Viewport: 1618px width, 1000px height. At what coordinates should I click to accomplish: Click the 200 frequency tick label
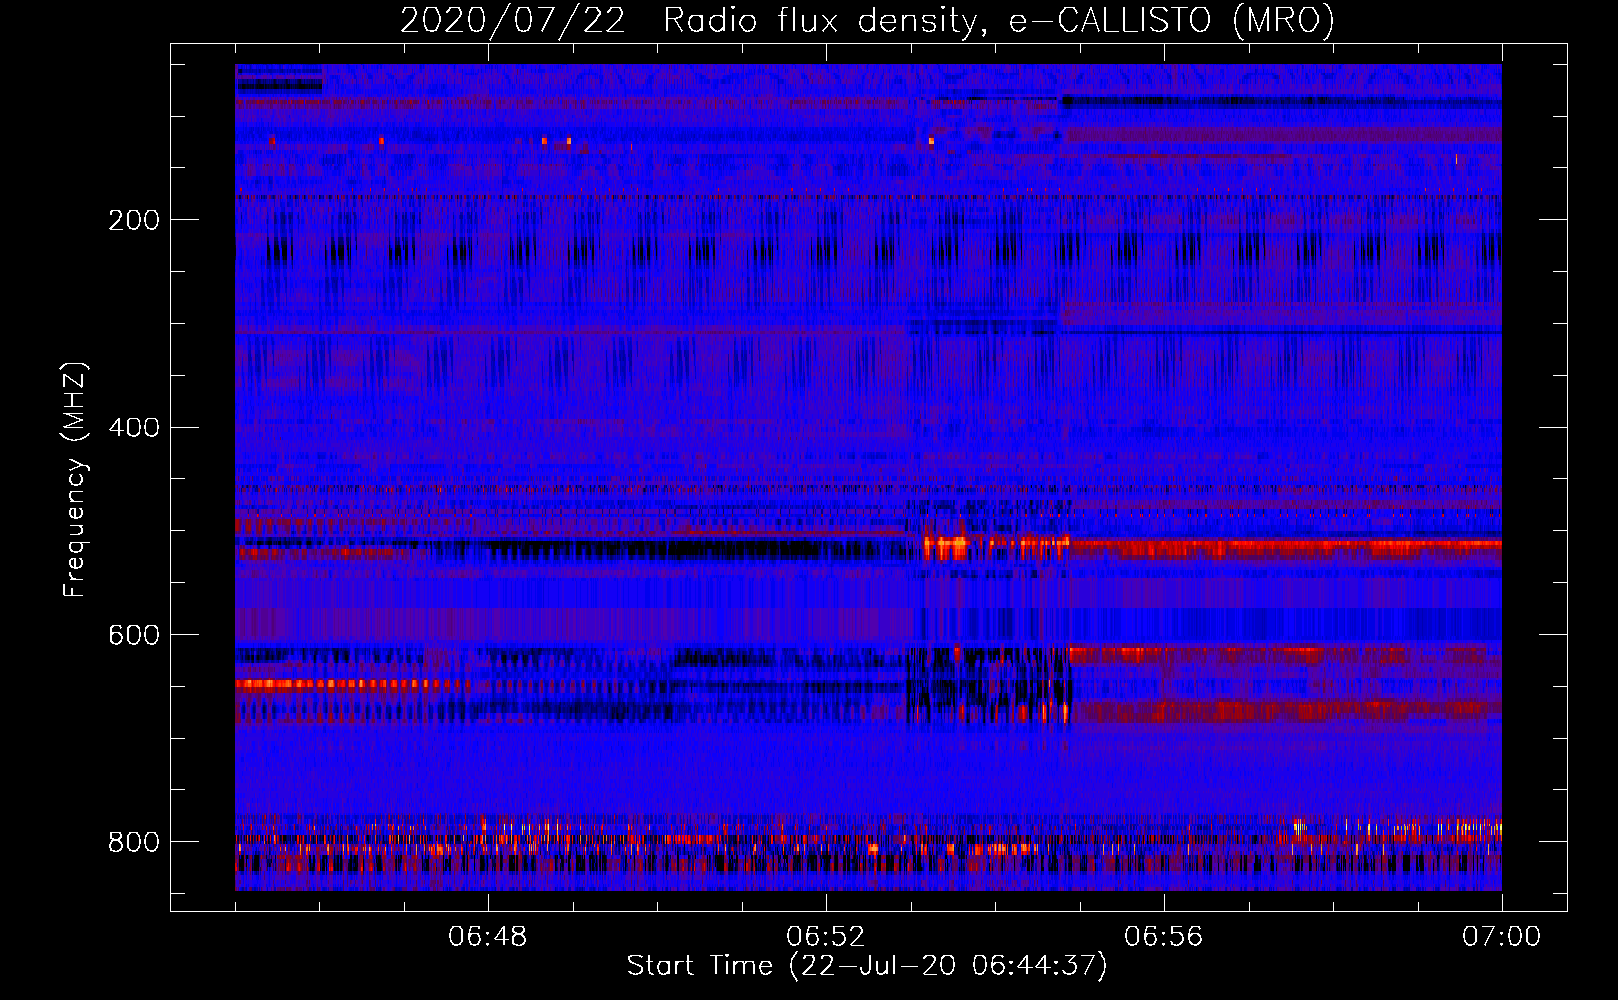pos(133,220)
